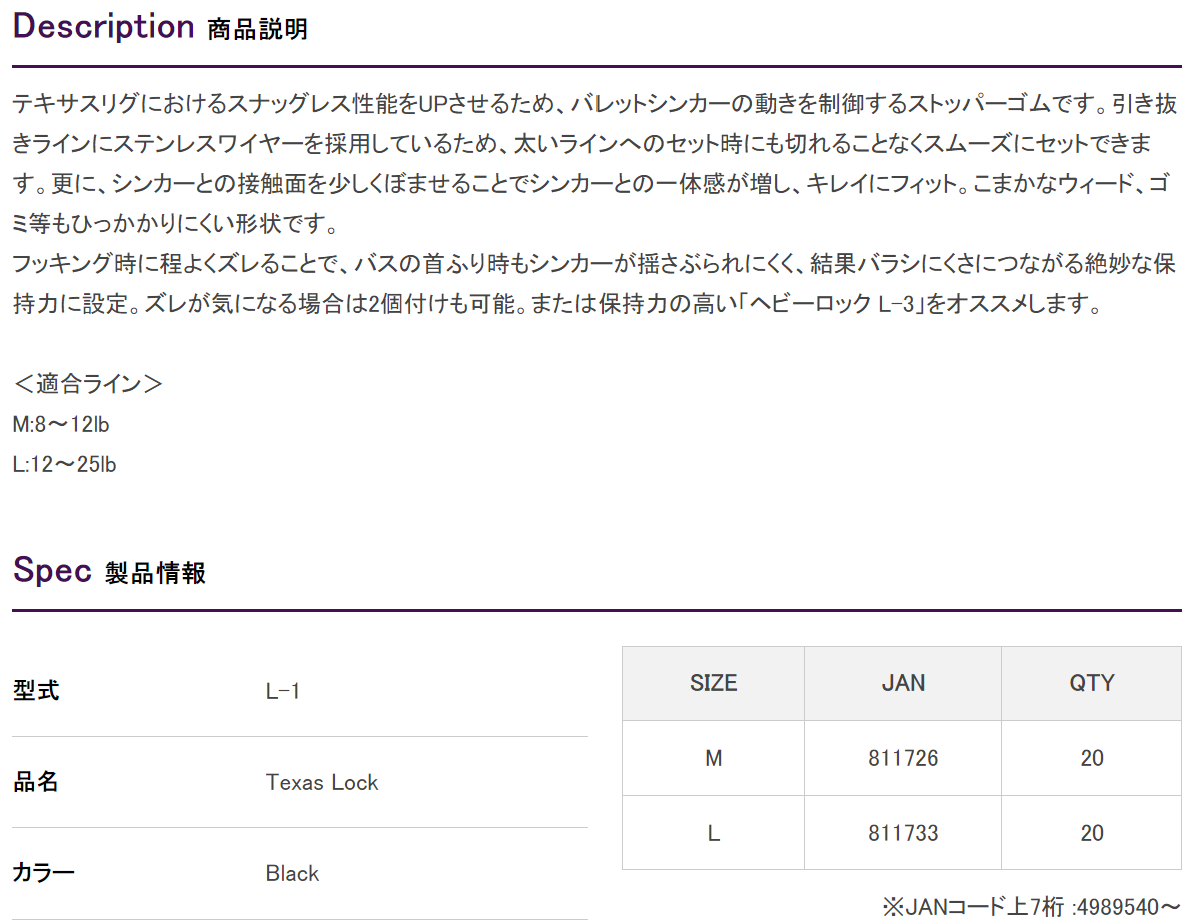The width and height of the screenshot is (1190, 924).
Task: Select the SIZE column header
Action: click(713, 683)
